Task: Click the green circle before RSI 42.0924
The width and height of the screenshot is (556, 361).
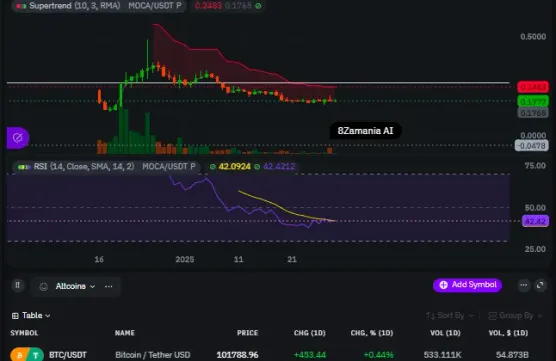Action: 212,167
